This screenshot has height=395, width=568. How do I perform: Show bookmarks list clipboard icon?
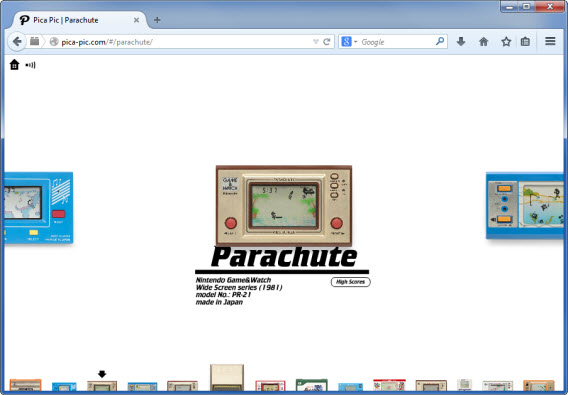click(x=525, y=42)
